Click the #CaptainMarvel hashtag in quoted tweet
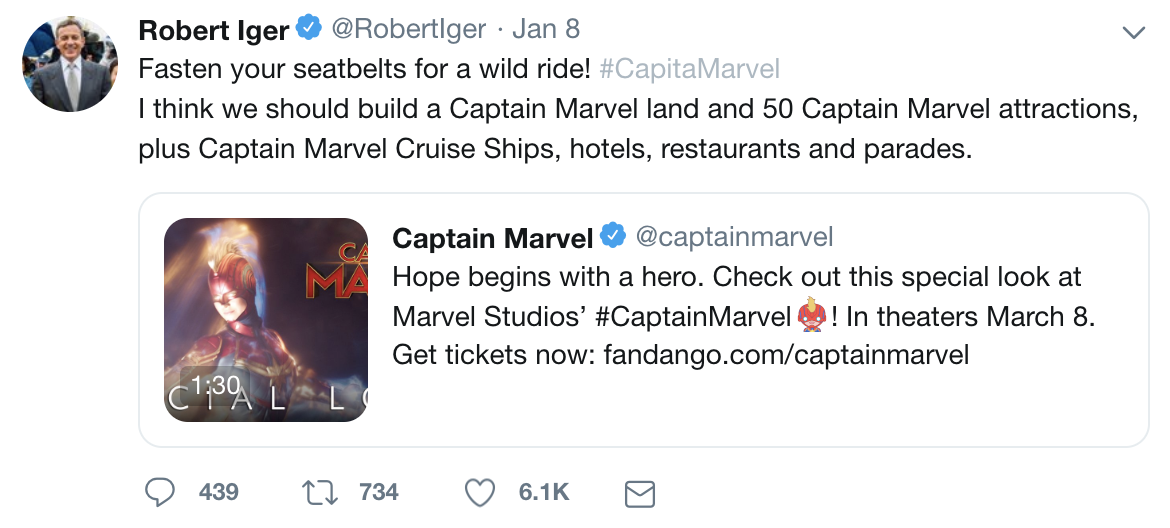 click(x=692, y=316)
